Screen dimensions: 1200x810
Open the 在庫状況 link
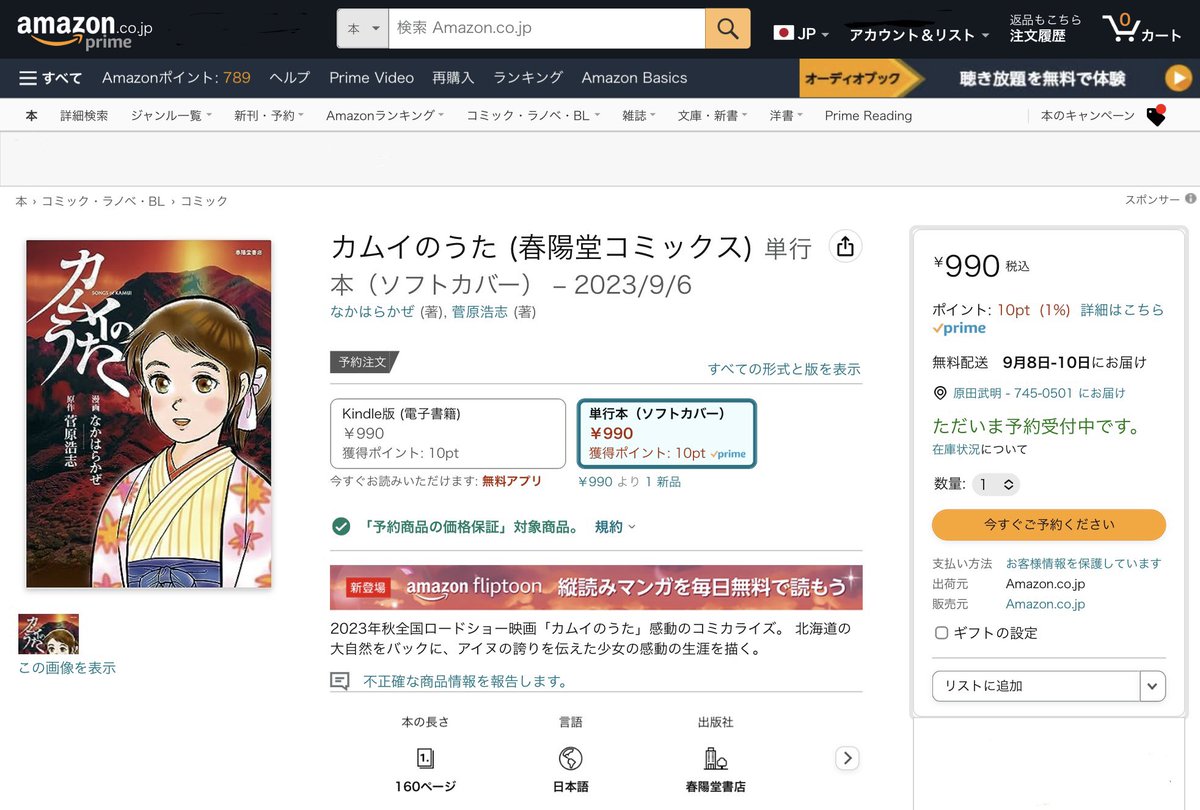[956, 450]
